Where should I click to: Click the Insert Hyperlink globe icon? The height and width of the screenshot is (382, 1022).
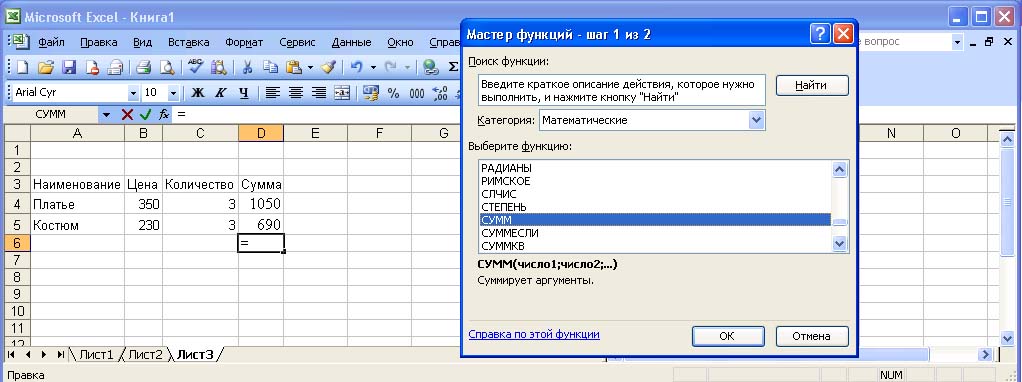coord(430,67)
